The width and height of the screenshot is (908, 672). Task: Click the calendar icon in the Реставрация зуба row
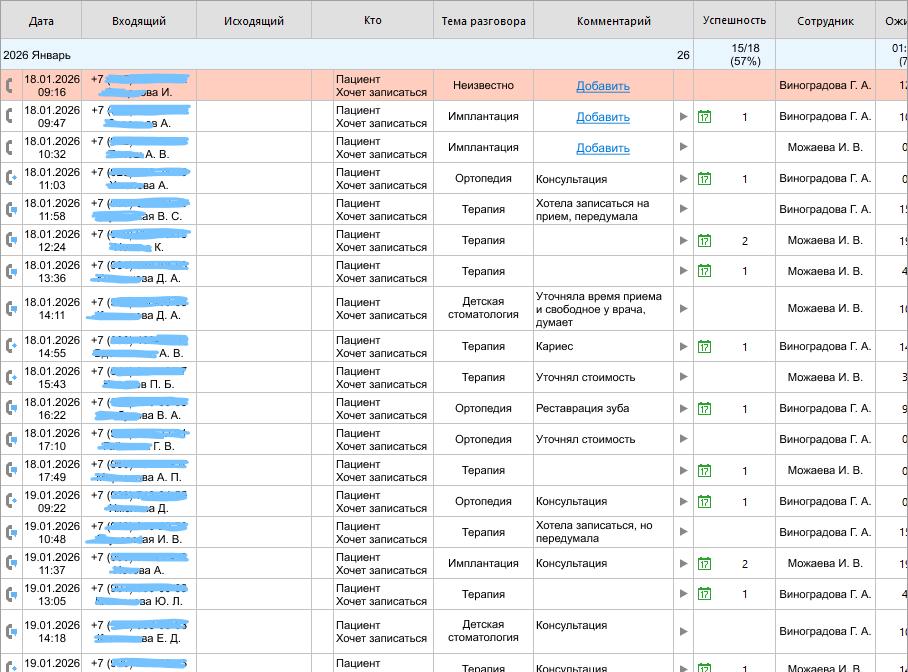(704, 409)
